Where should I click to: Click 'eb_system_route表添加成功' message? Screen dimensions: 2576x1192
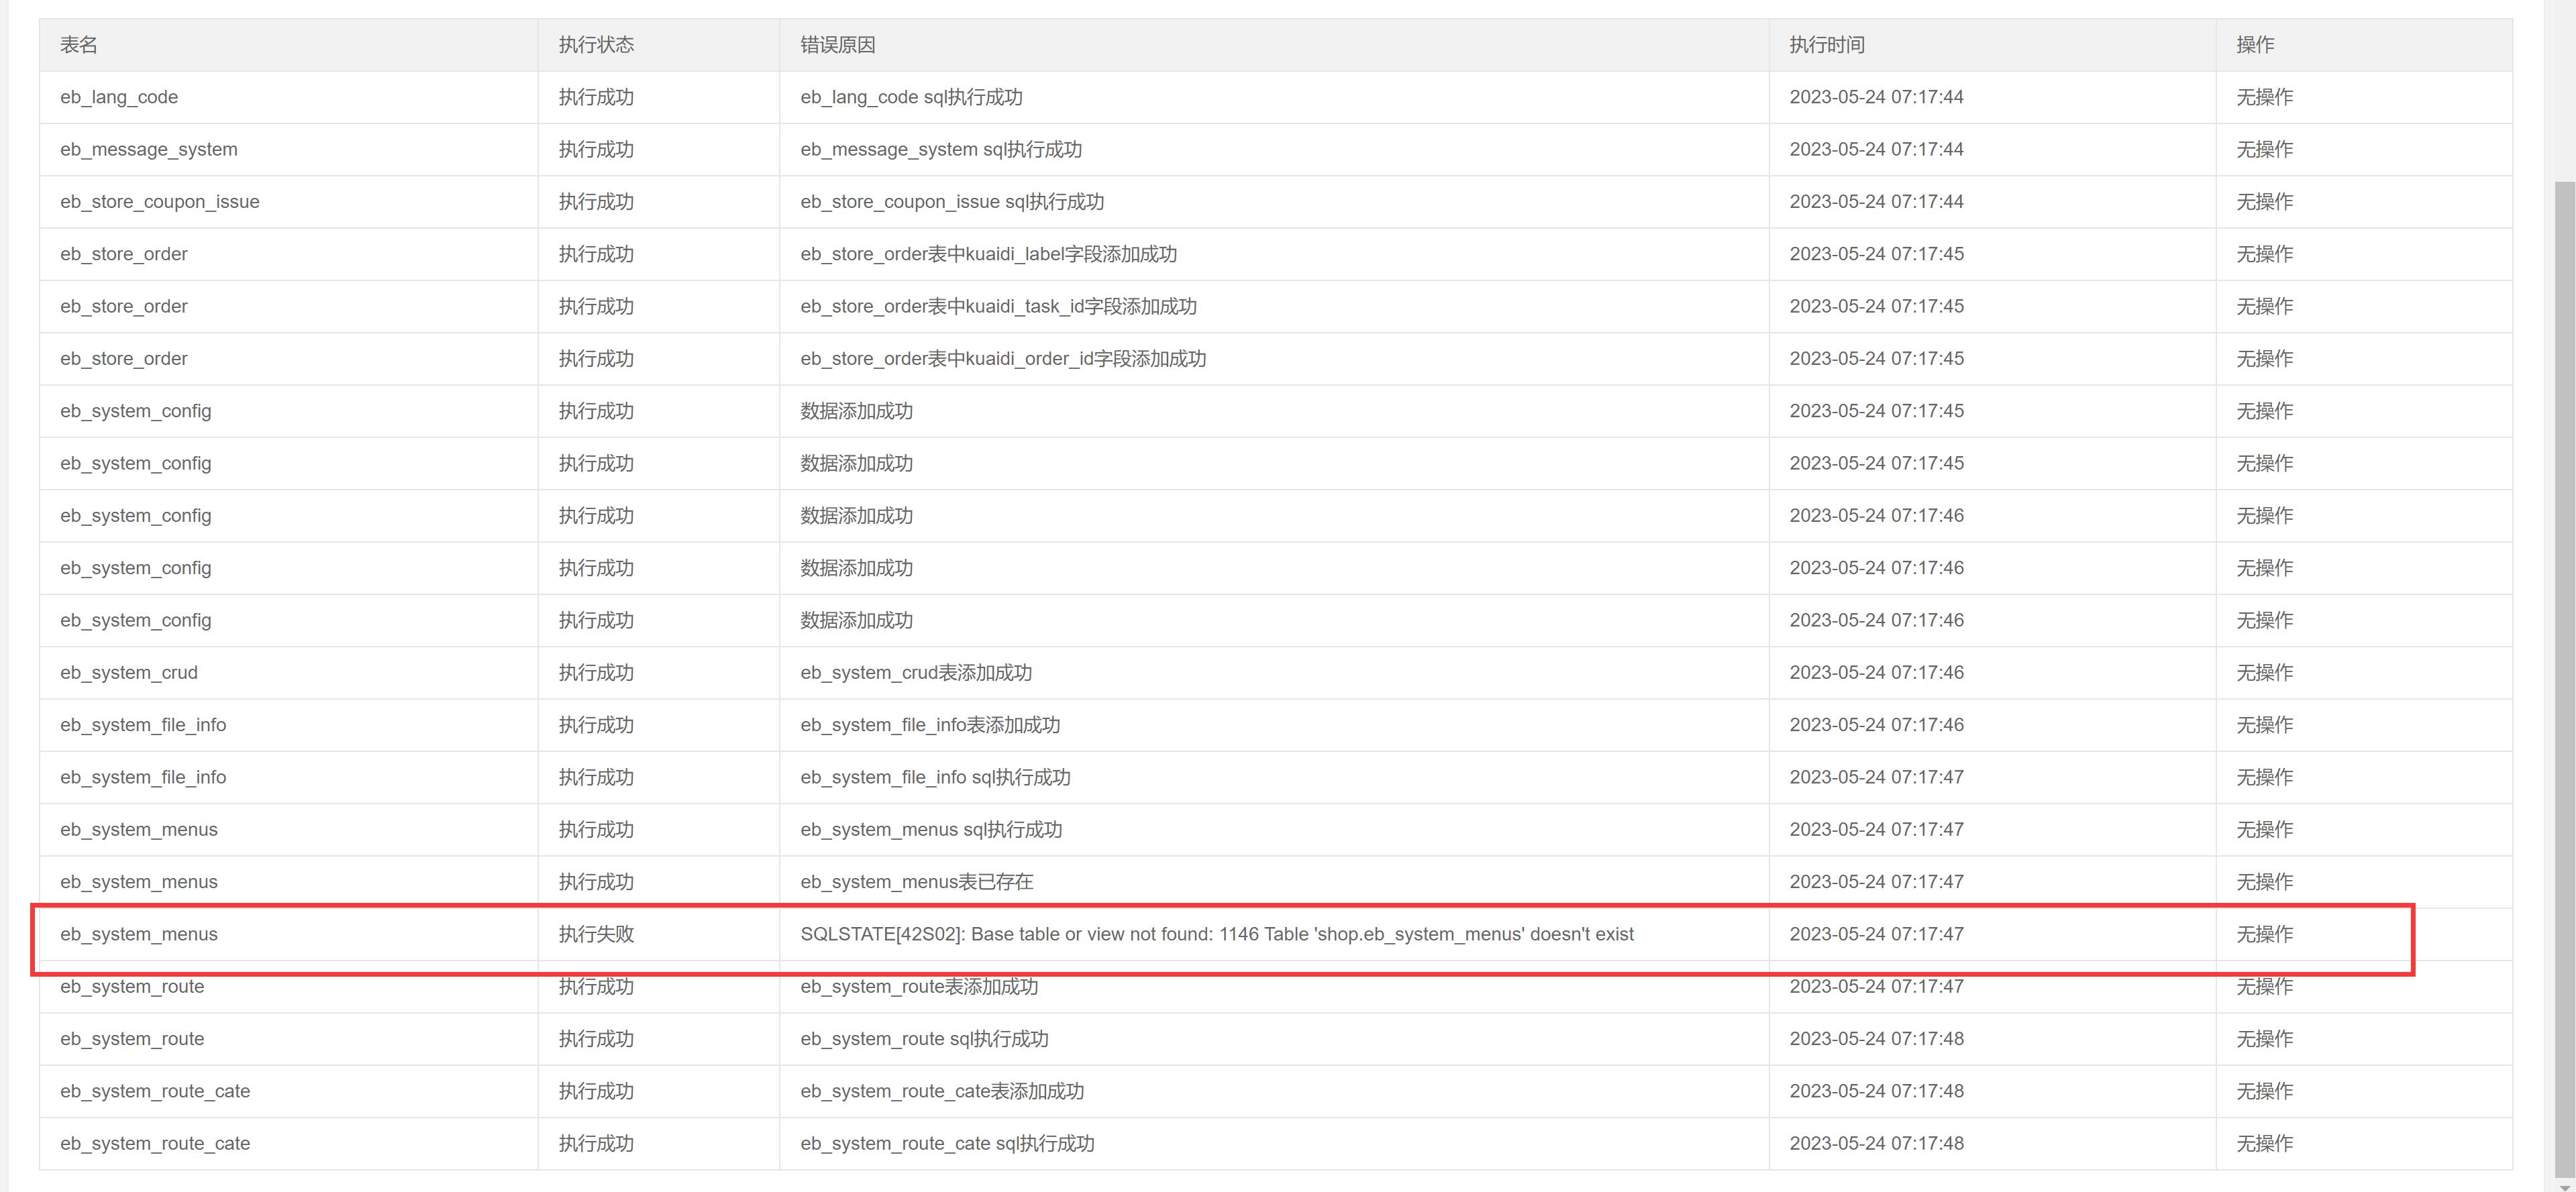click(919, 987)
